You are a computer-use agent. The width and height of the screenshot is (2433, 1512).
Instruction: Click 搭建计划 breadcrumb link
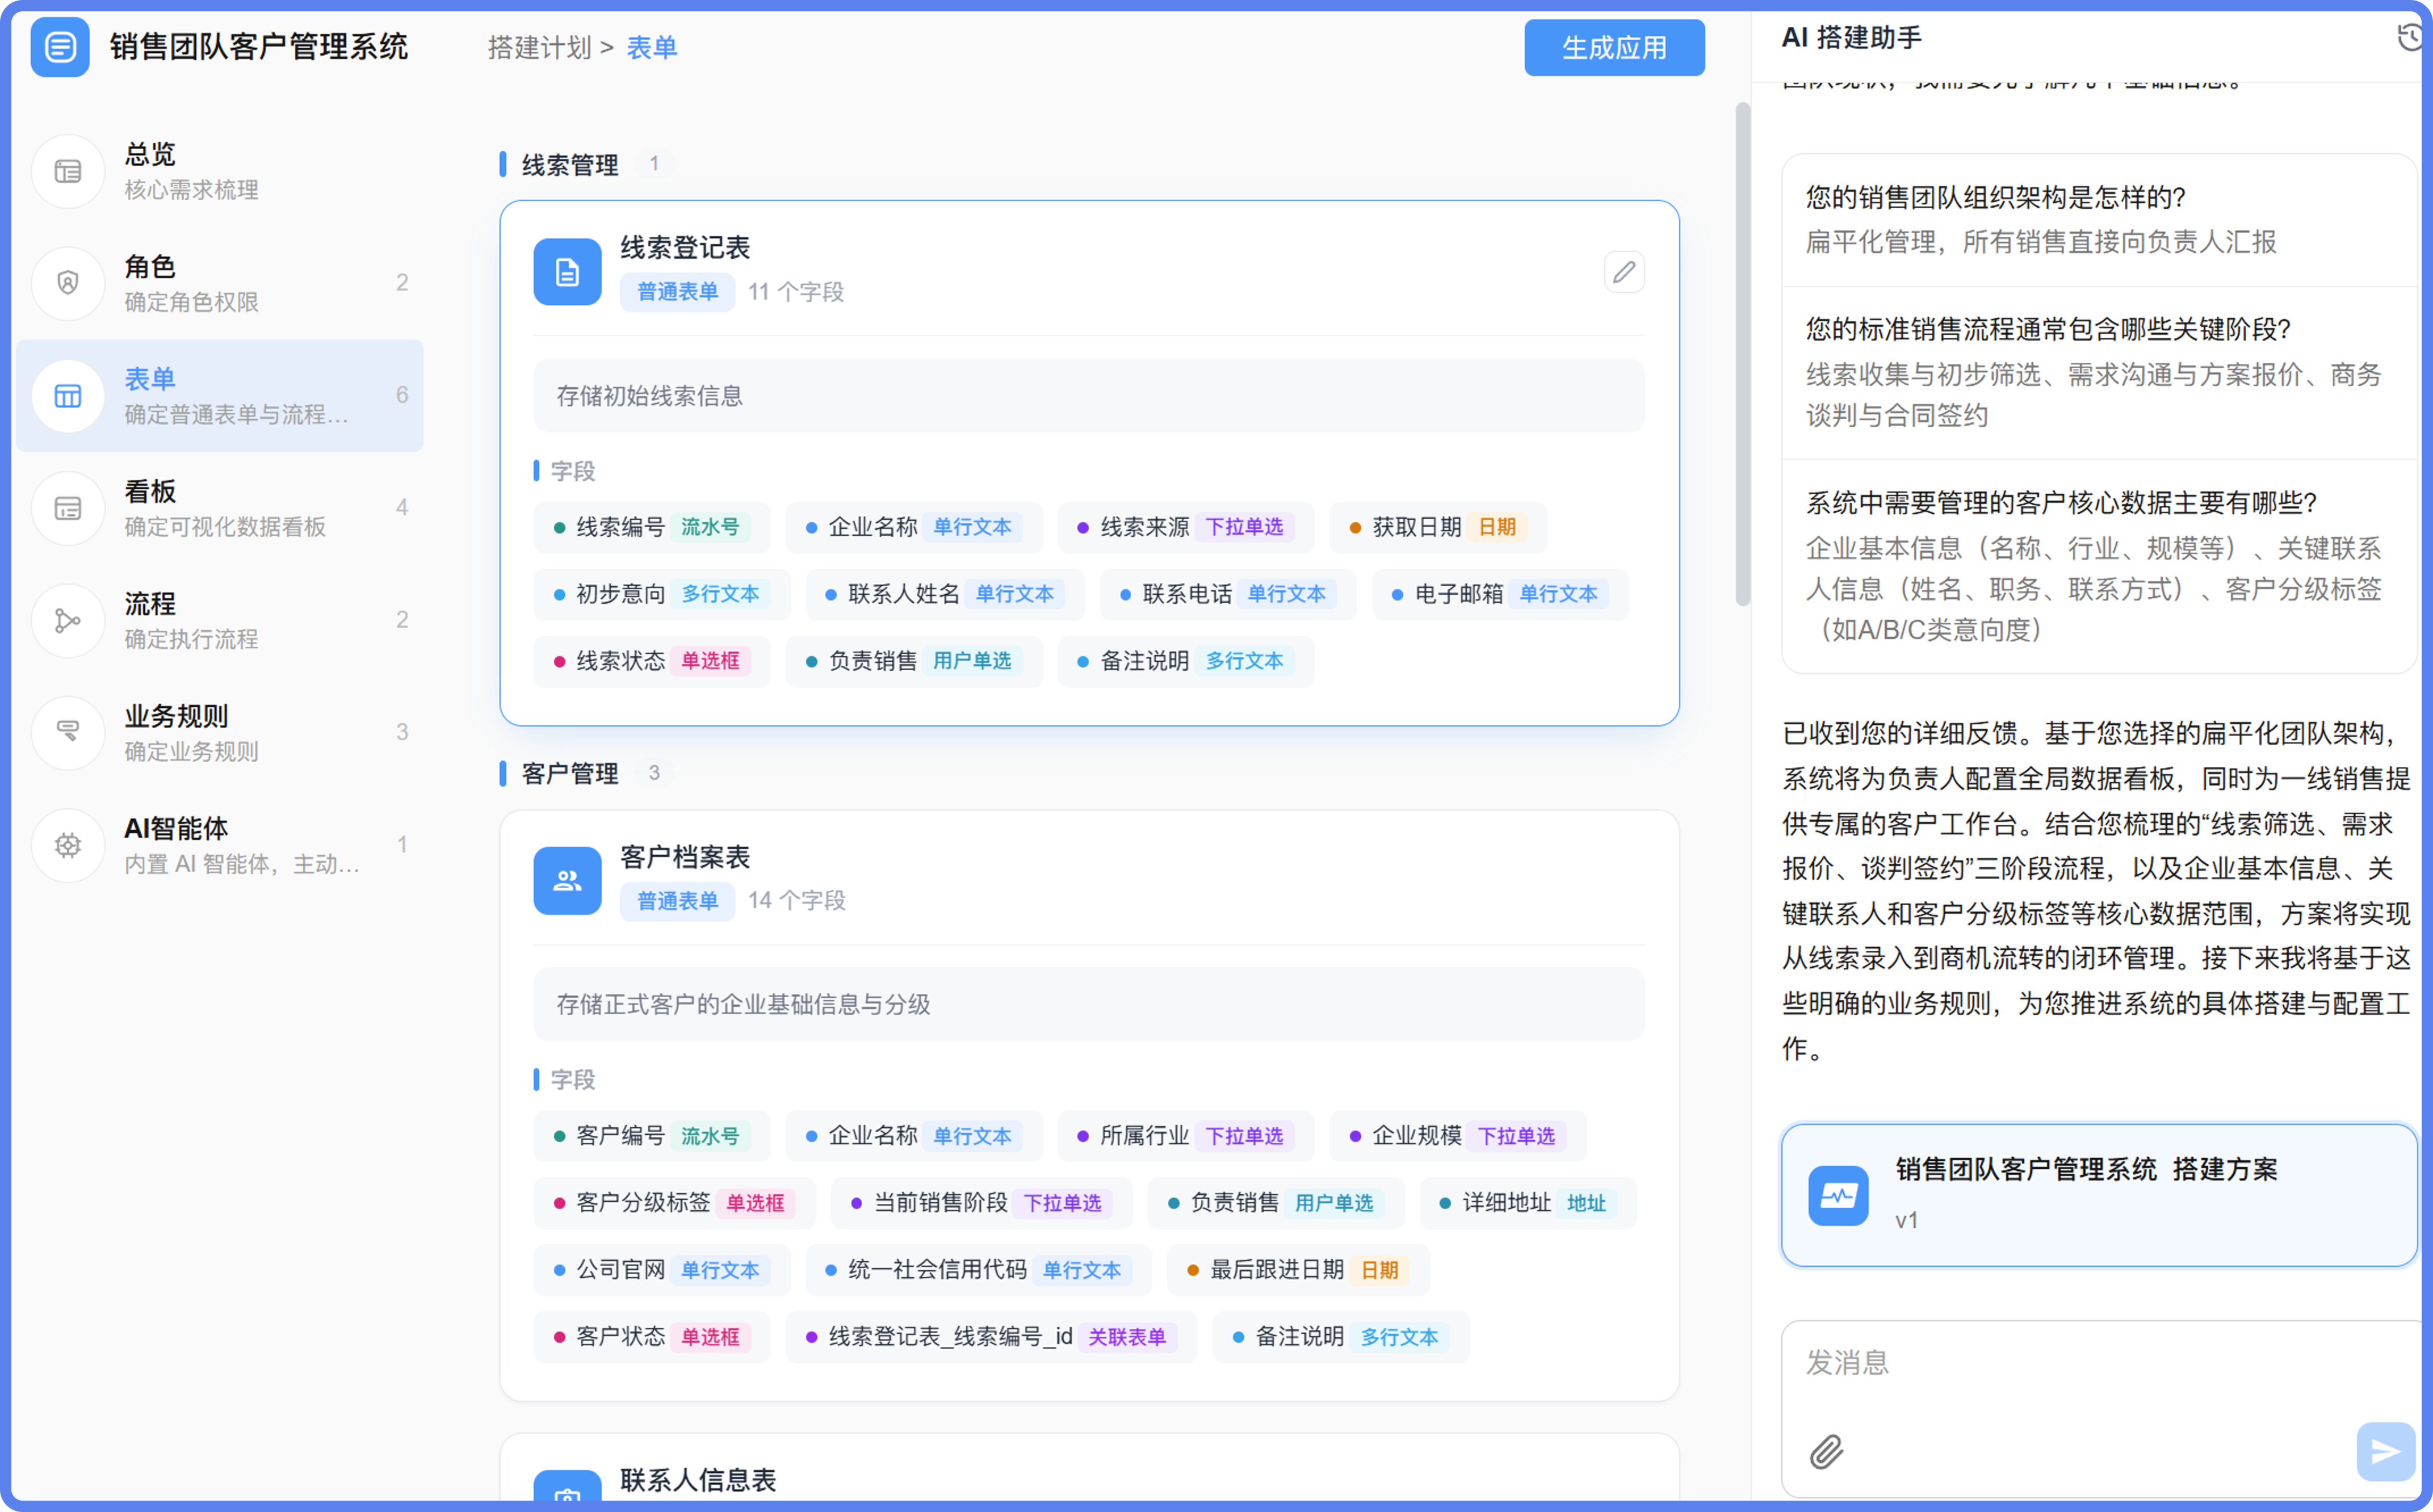(540, 47)
